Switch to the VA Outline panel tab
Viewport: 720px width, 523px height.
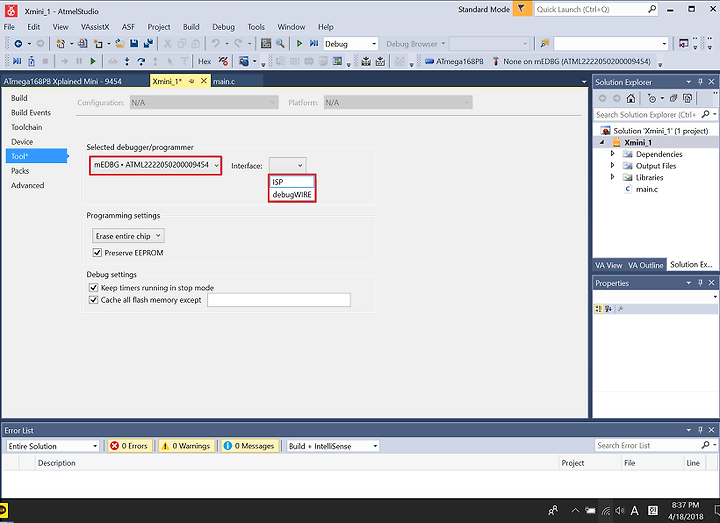(645, 265)
